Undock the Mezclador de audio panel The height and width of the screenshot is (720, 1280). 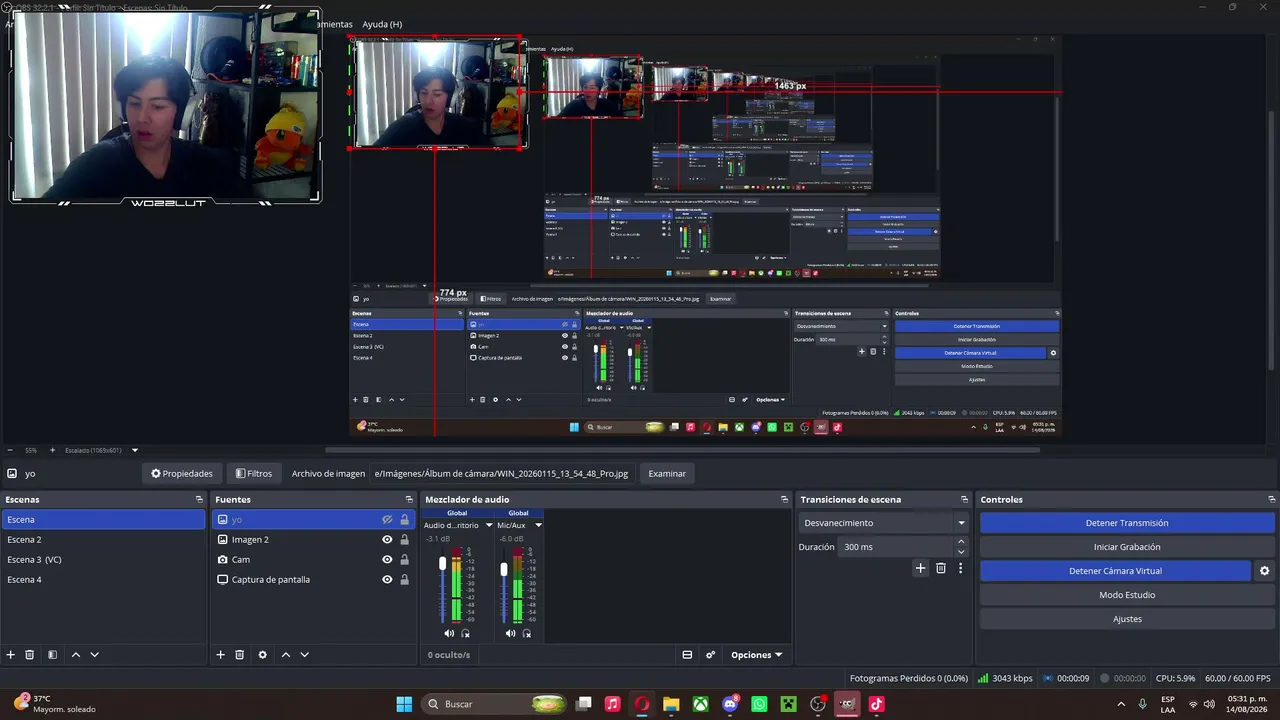[784, 499]
